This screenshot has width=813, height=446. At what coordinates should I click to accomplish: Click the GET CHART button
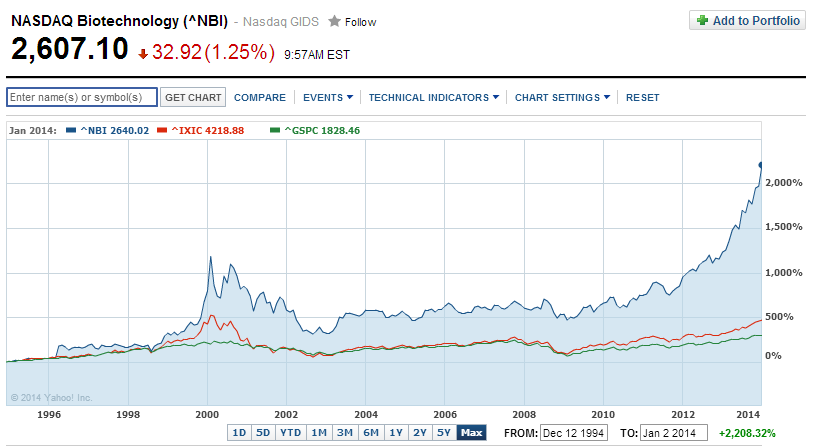point(193,97)
